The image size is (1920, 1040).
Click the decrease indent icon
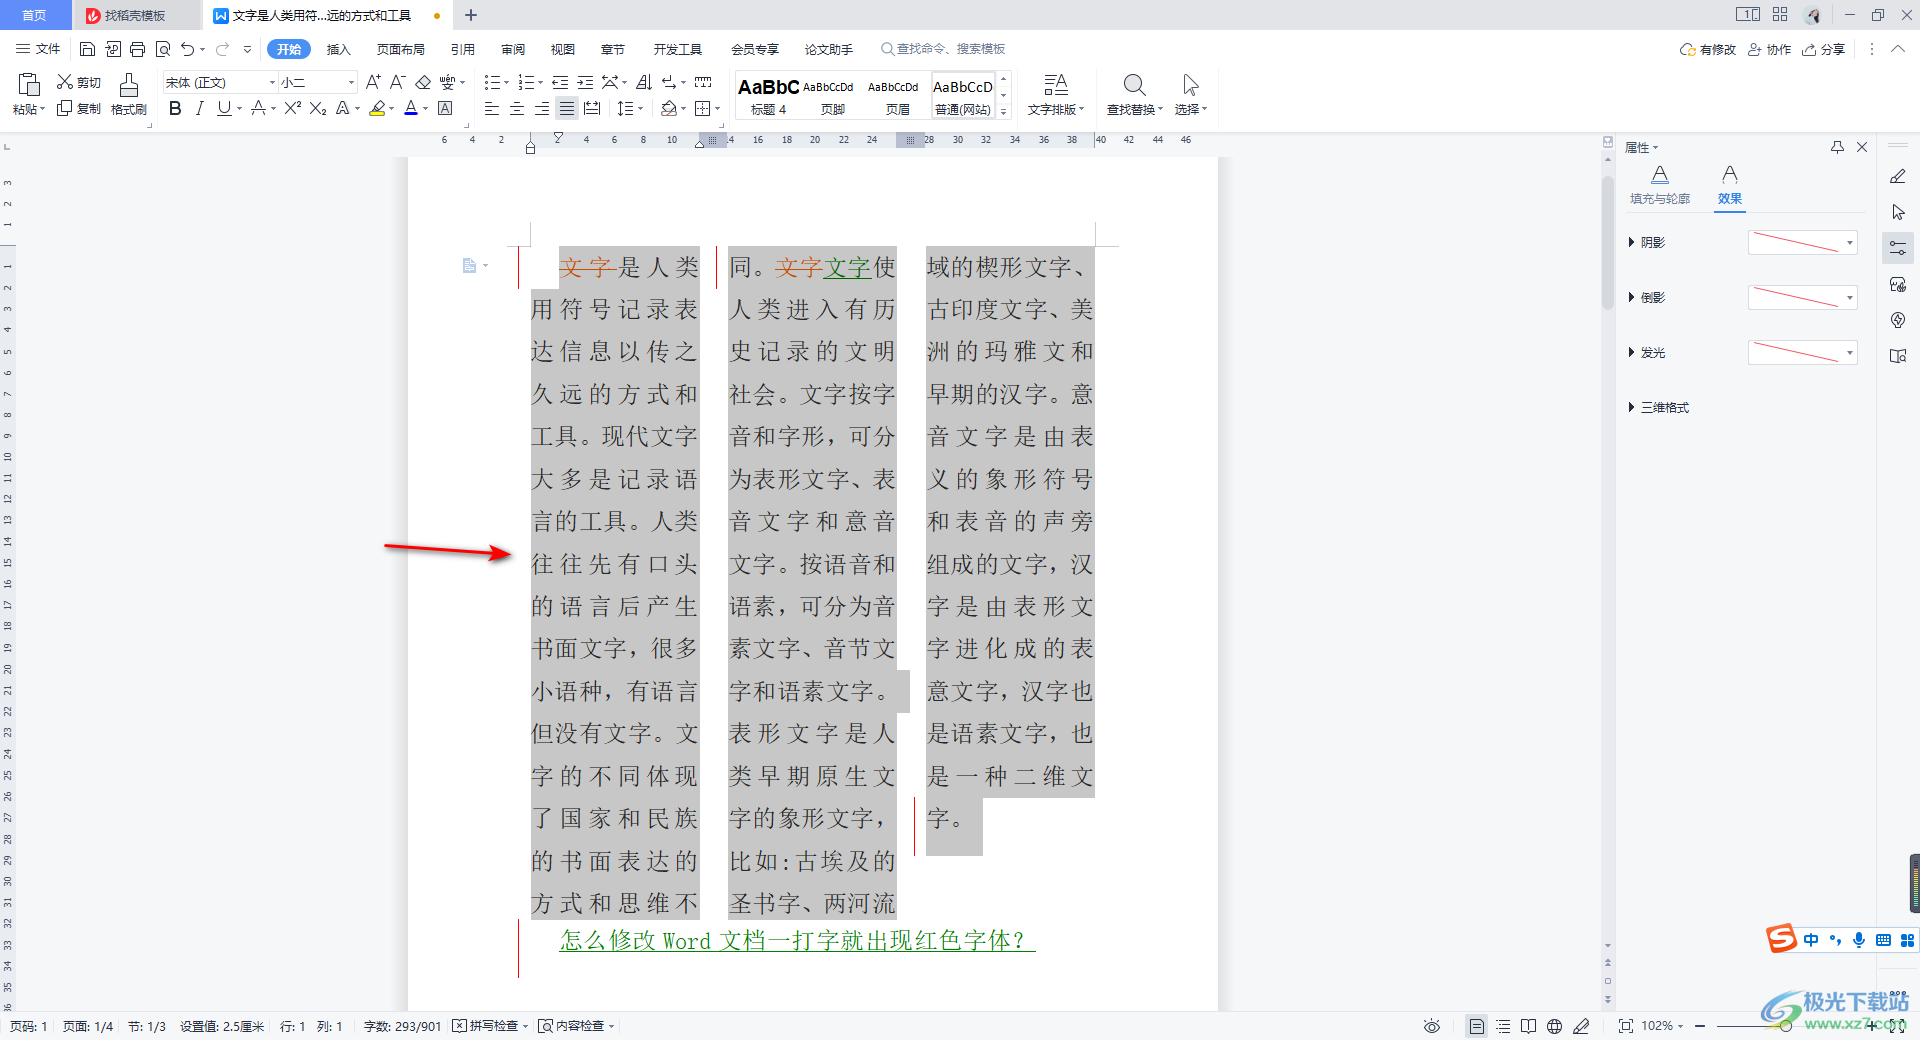coord(560,82)
